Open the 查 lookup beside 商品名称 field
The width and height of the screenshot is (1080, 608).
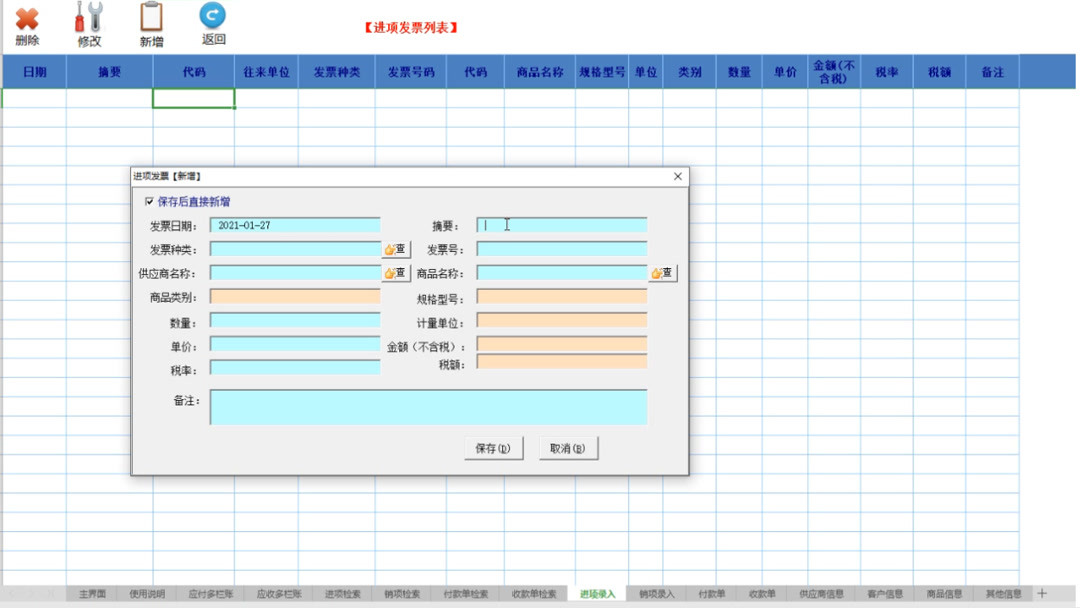tap(662, 272)
